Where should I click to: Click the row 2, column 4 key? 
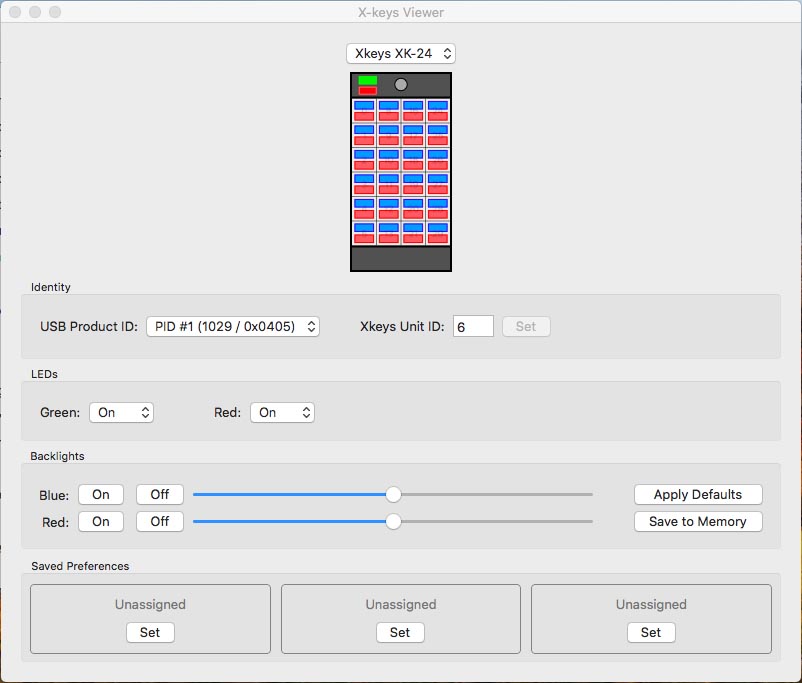[438, 135]
